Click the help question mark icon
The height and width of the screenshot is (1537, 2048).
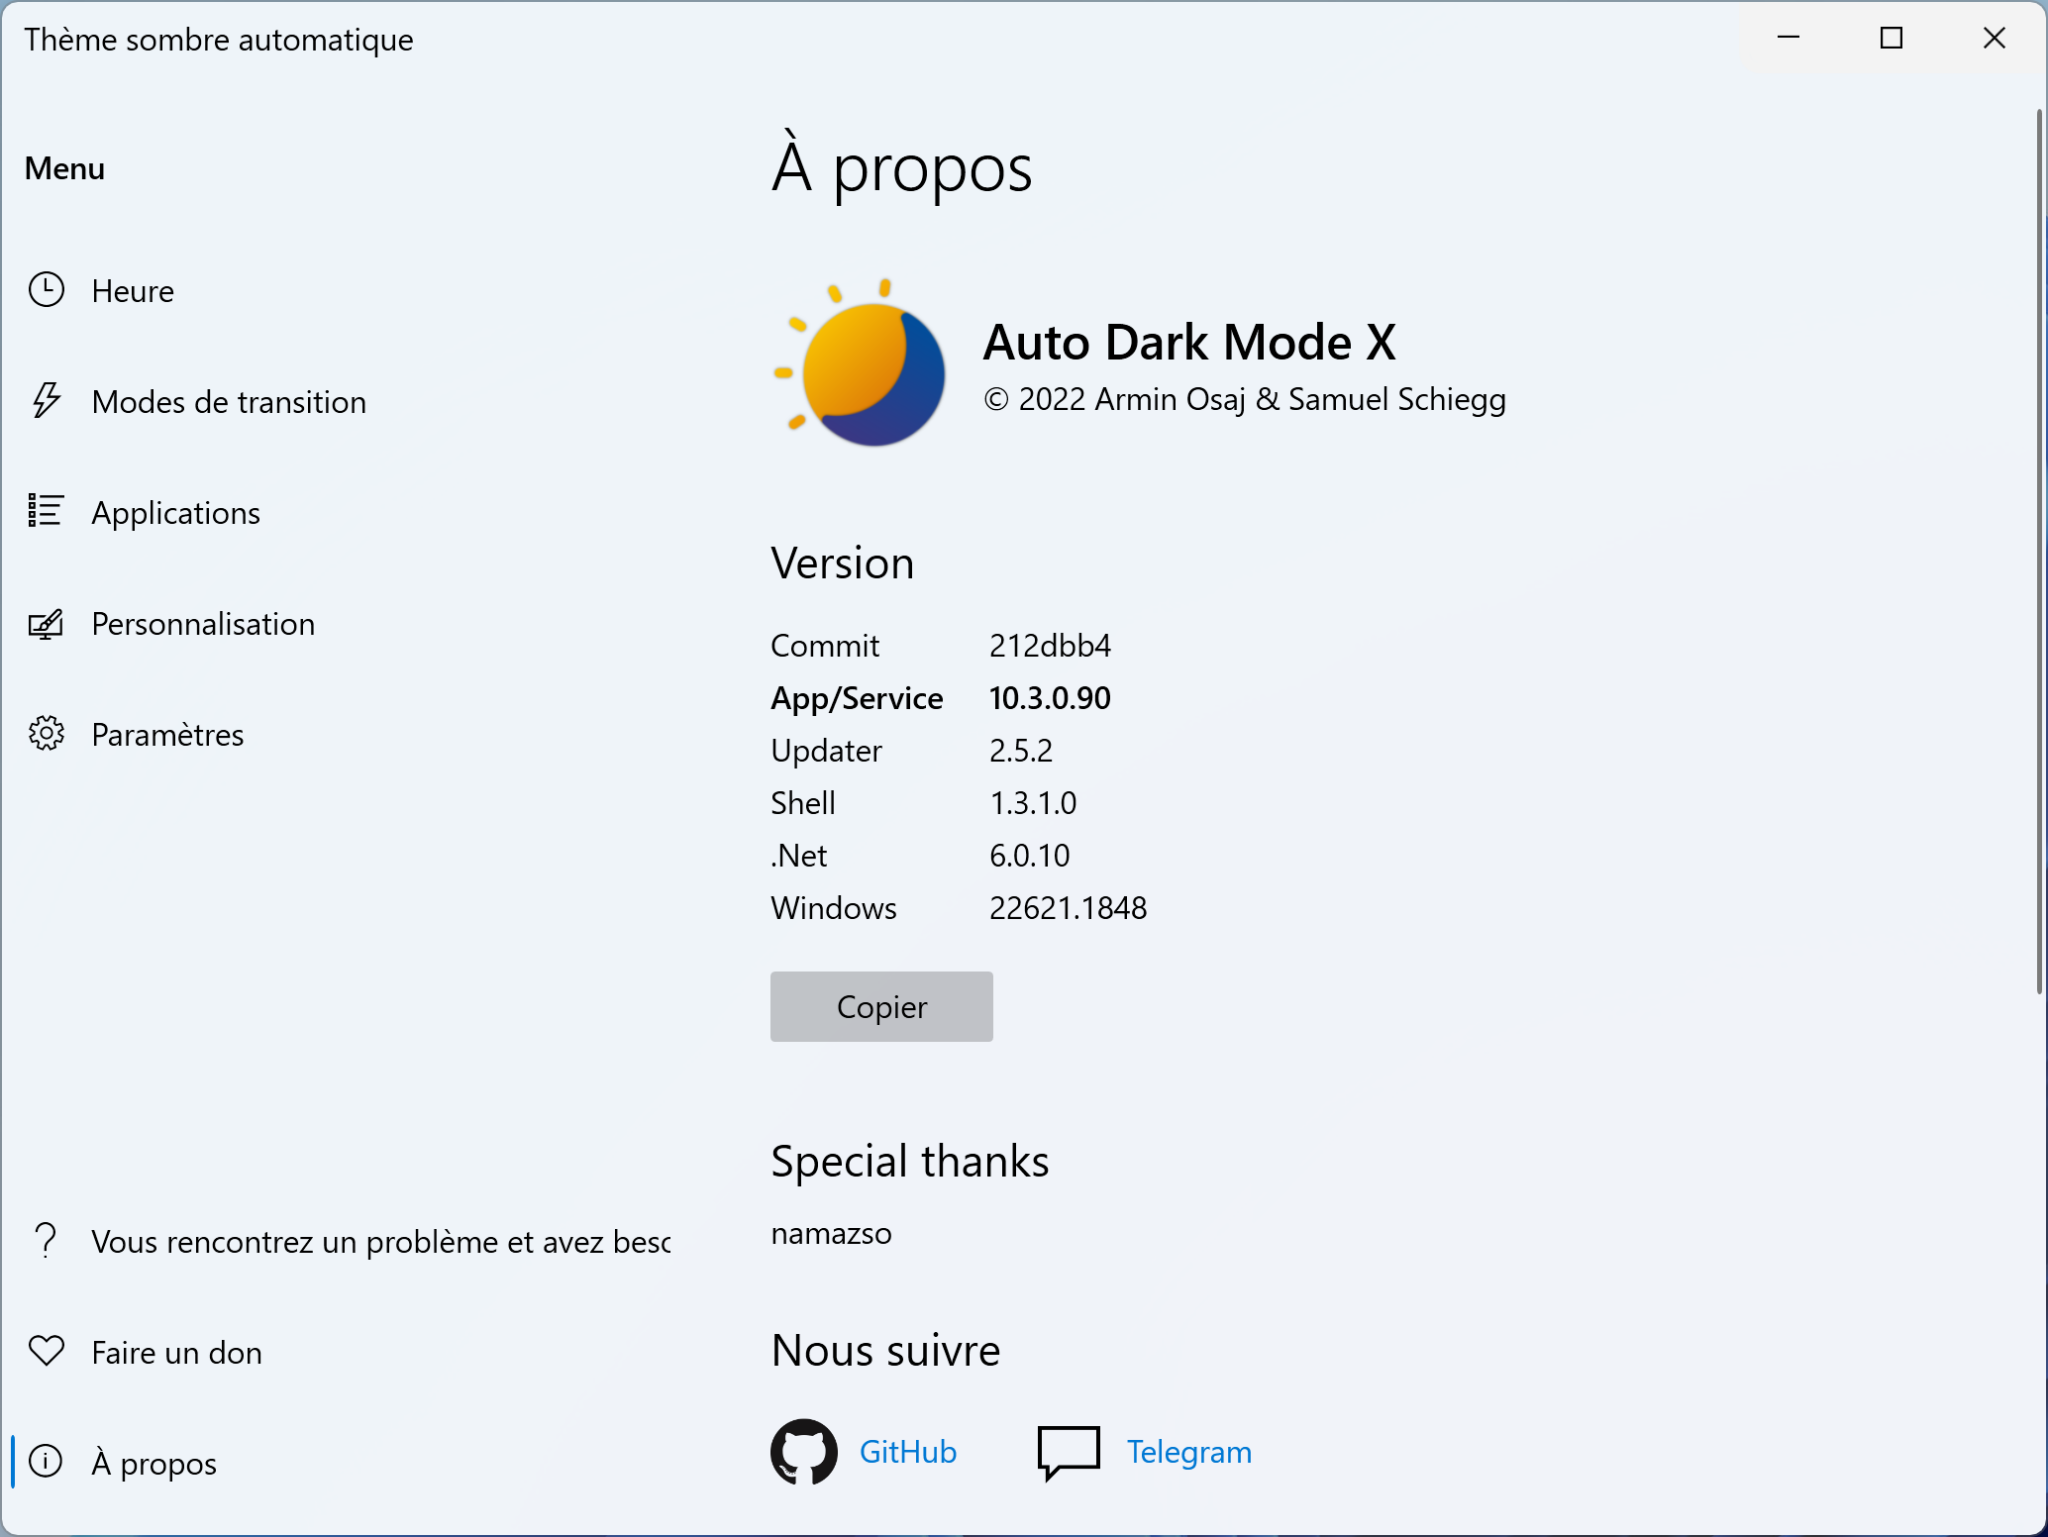[46, 1240]
